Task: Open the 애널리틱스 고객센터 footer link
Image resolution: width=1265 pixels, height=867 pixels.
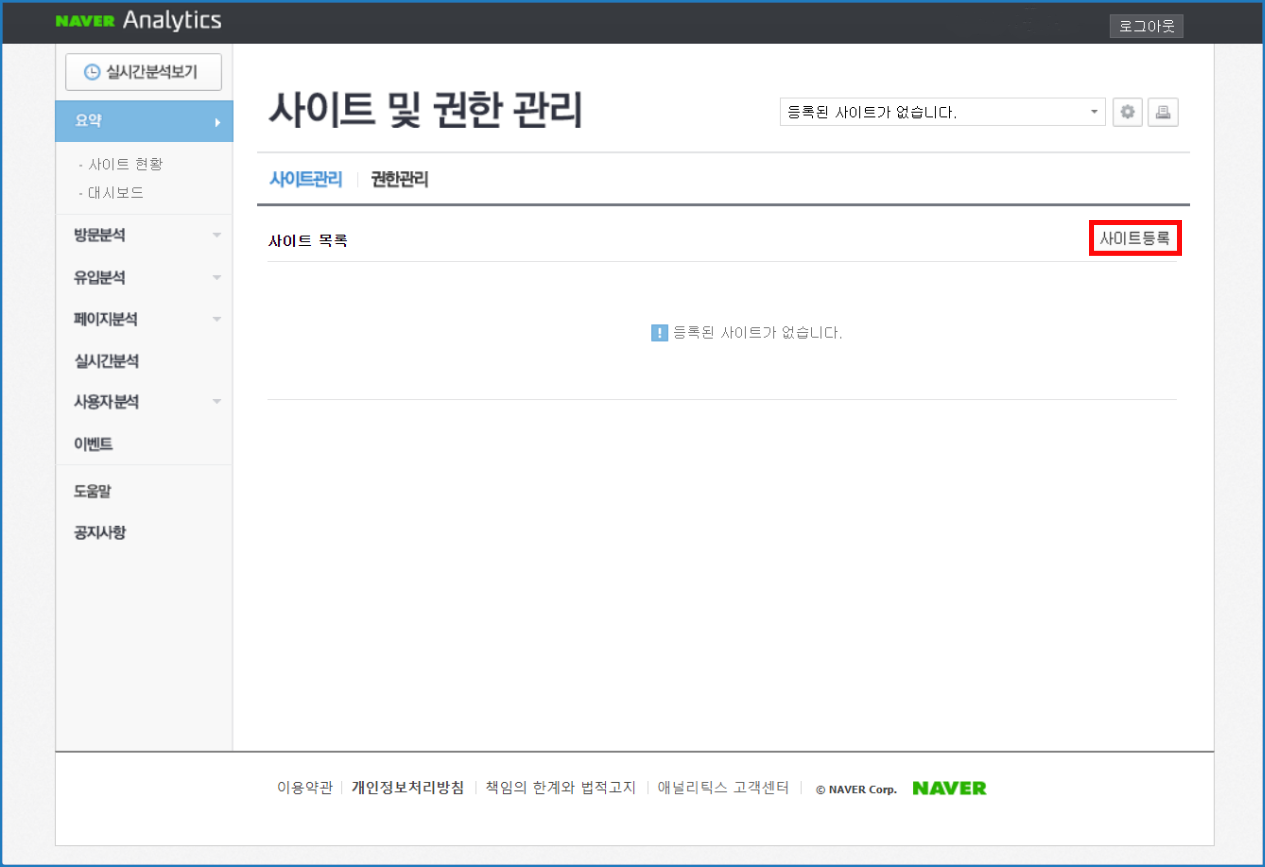Action: (723, 788)
